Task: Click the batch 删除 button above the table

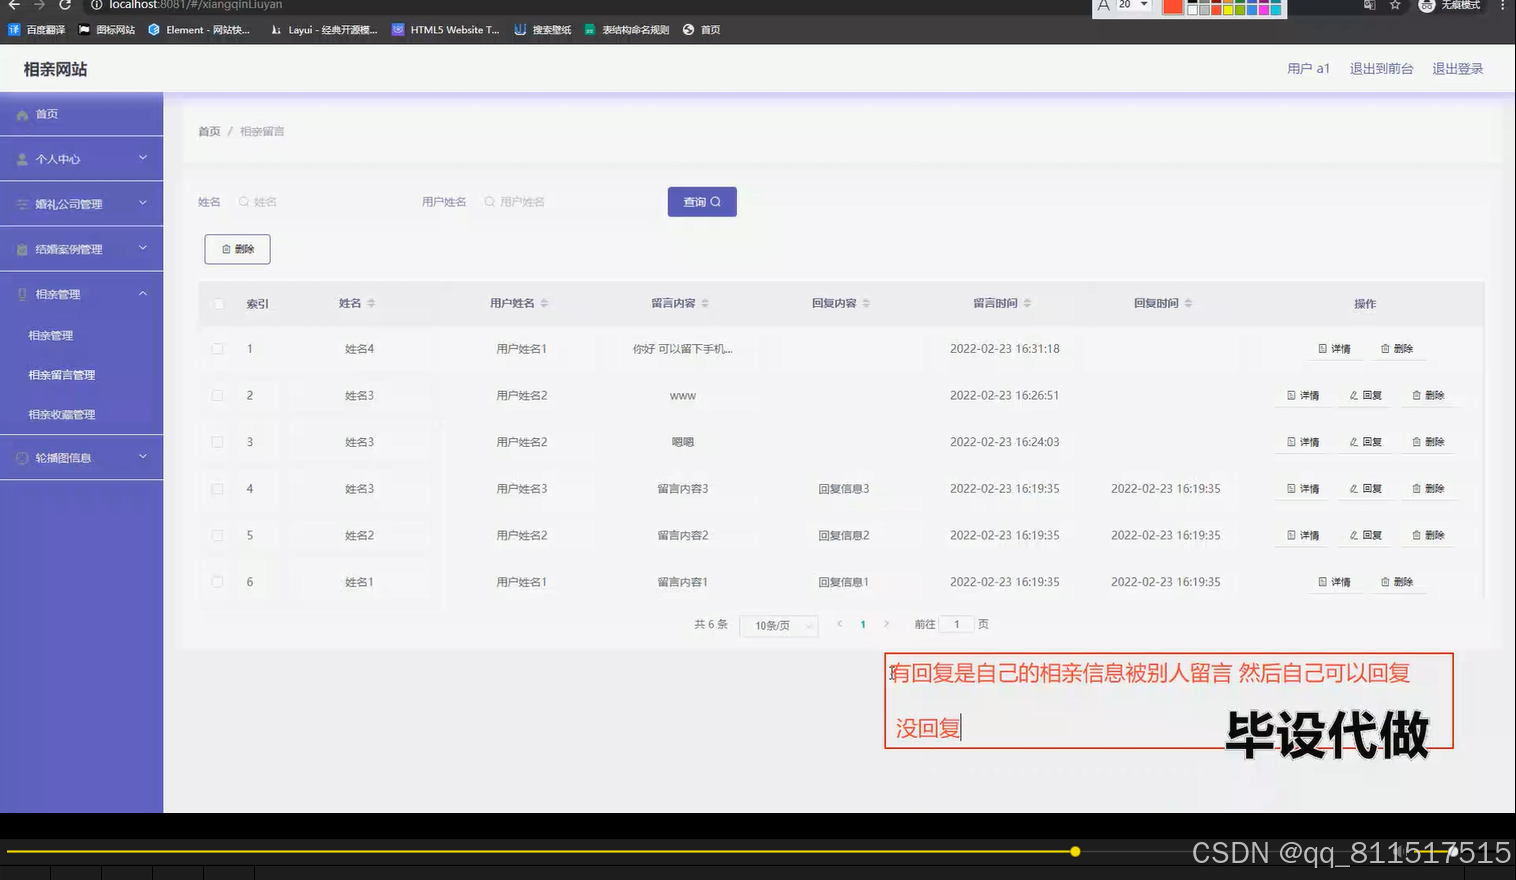Action: click(237, 249)
